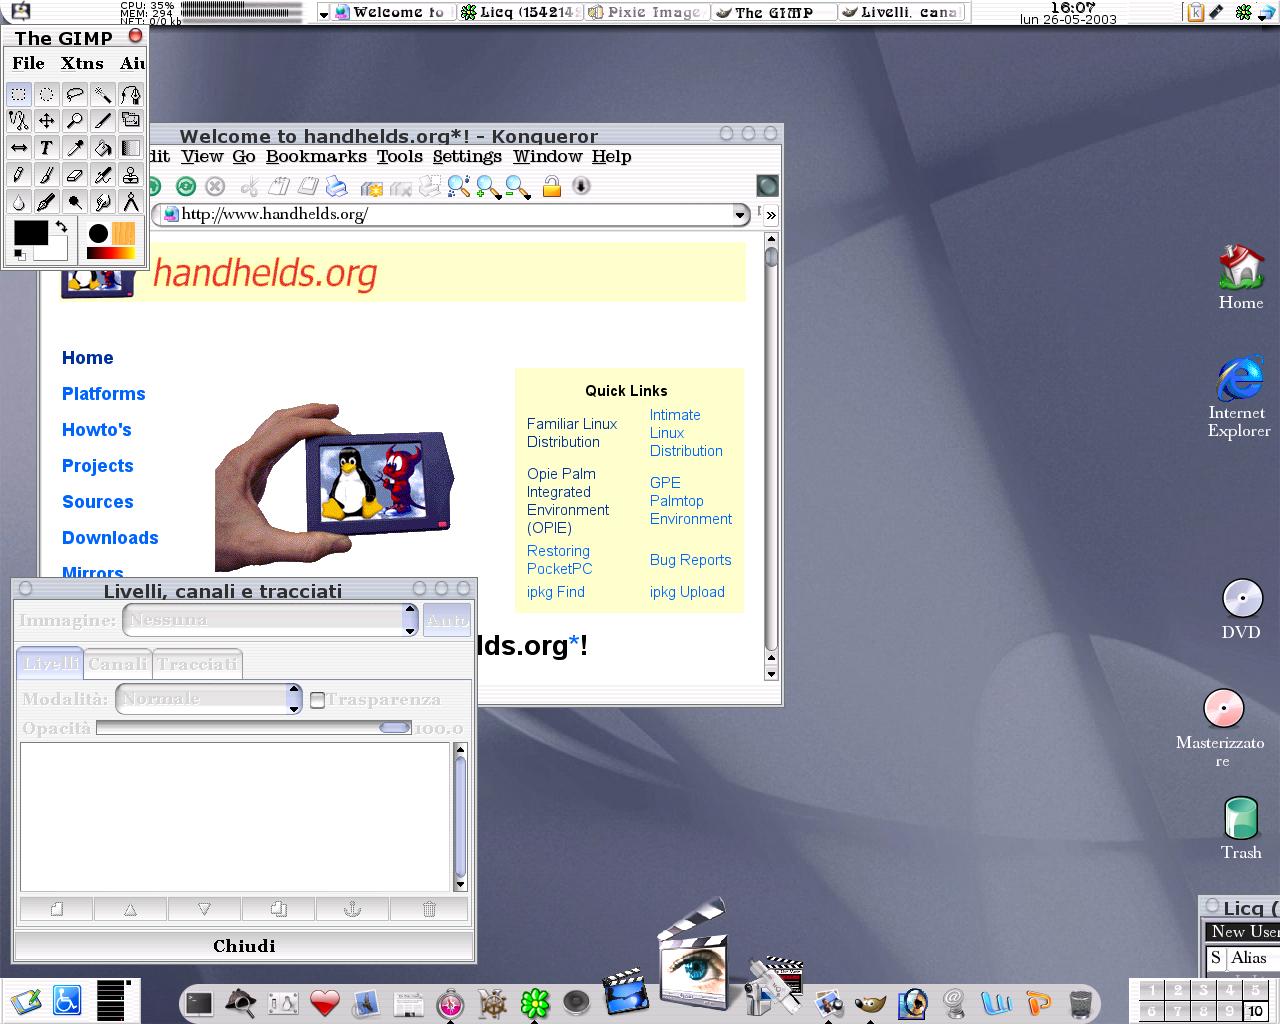Click the GIMP wood pattern swatch

tap(123, 234)
